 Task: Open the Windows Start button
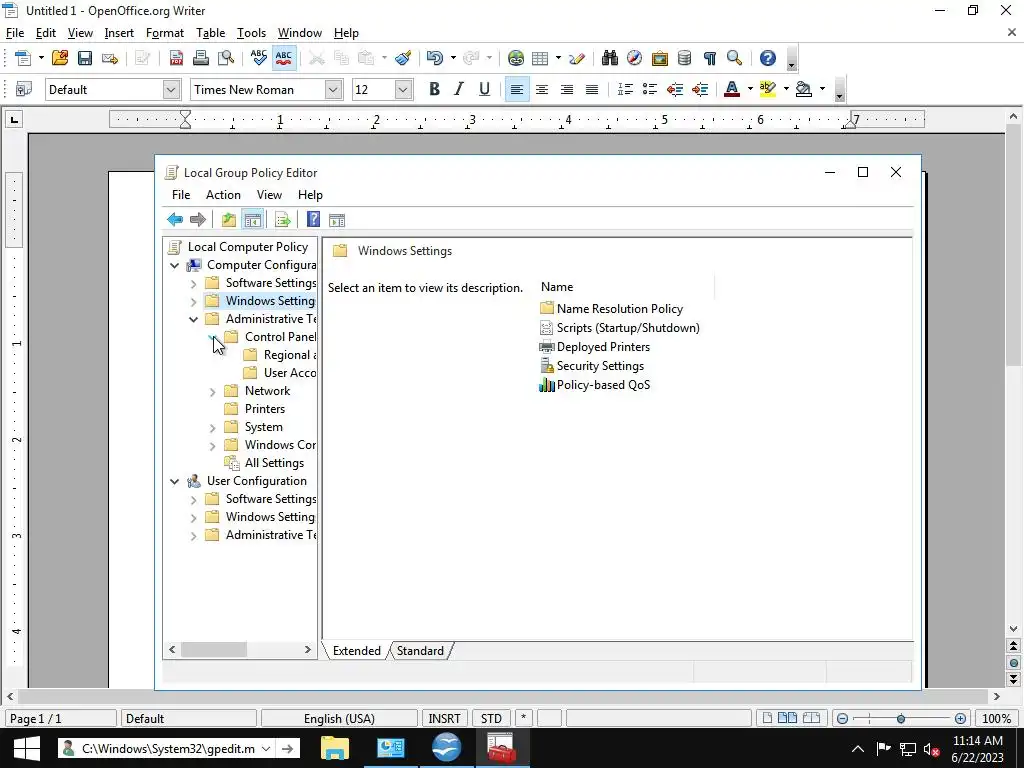click(x=27, y=748)
